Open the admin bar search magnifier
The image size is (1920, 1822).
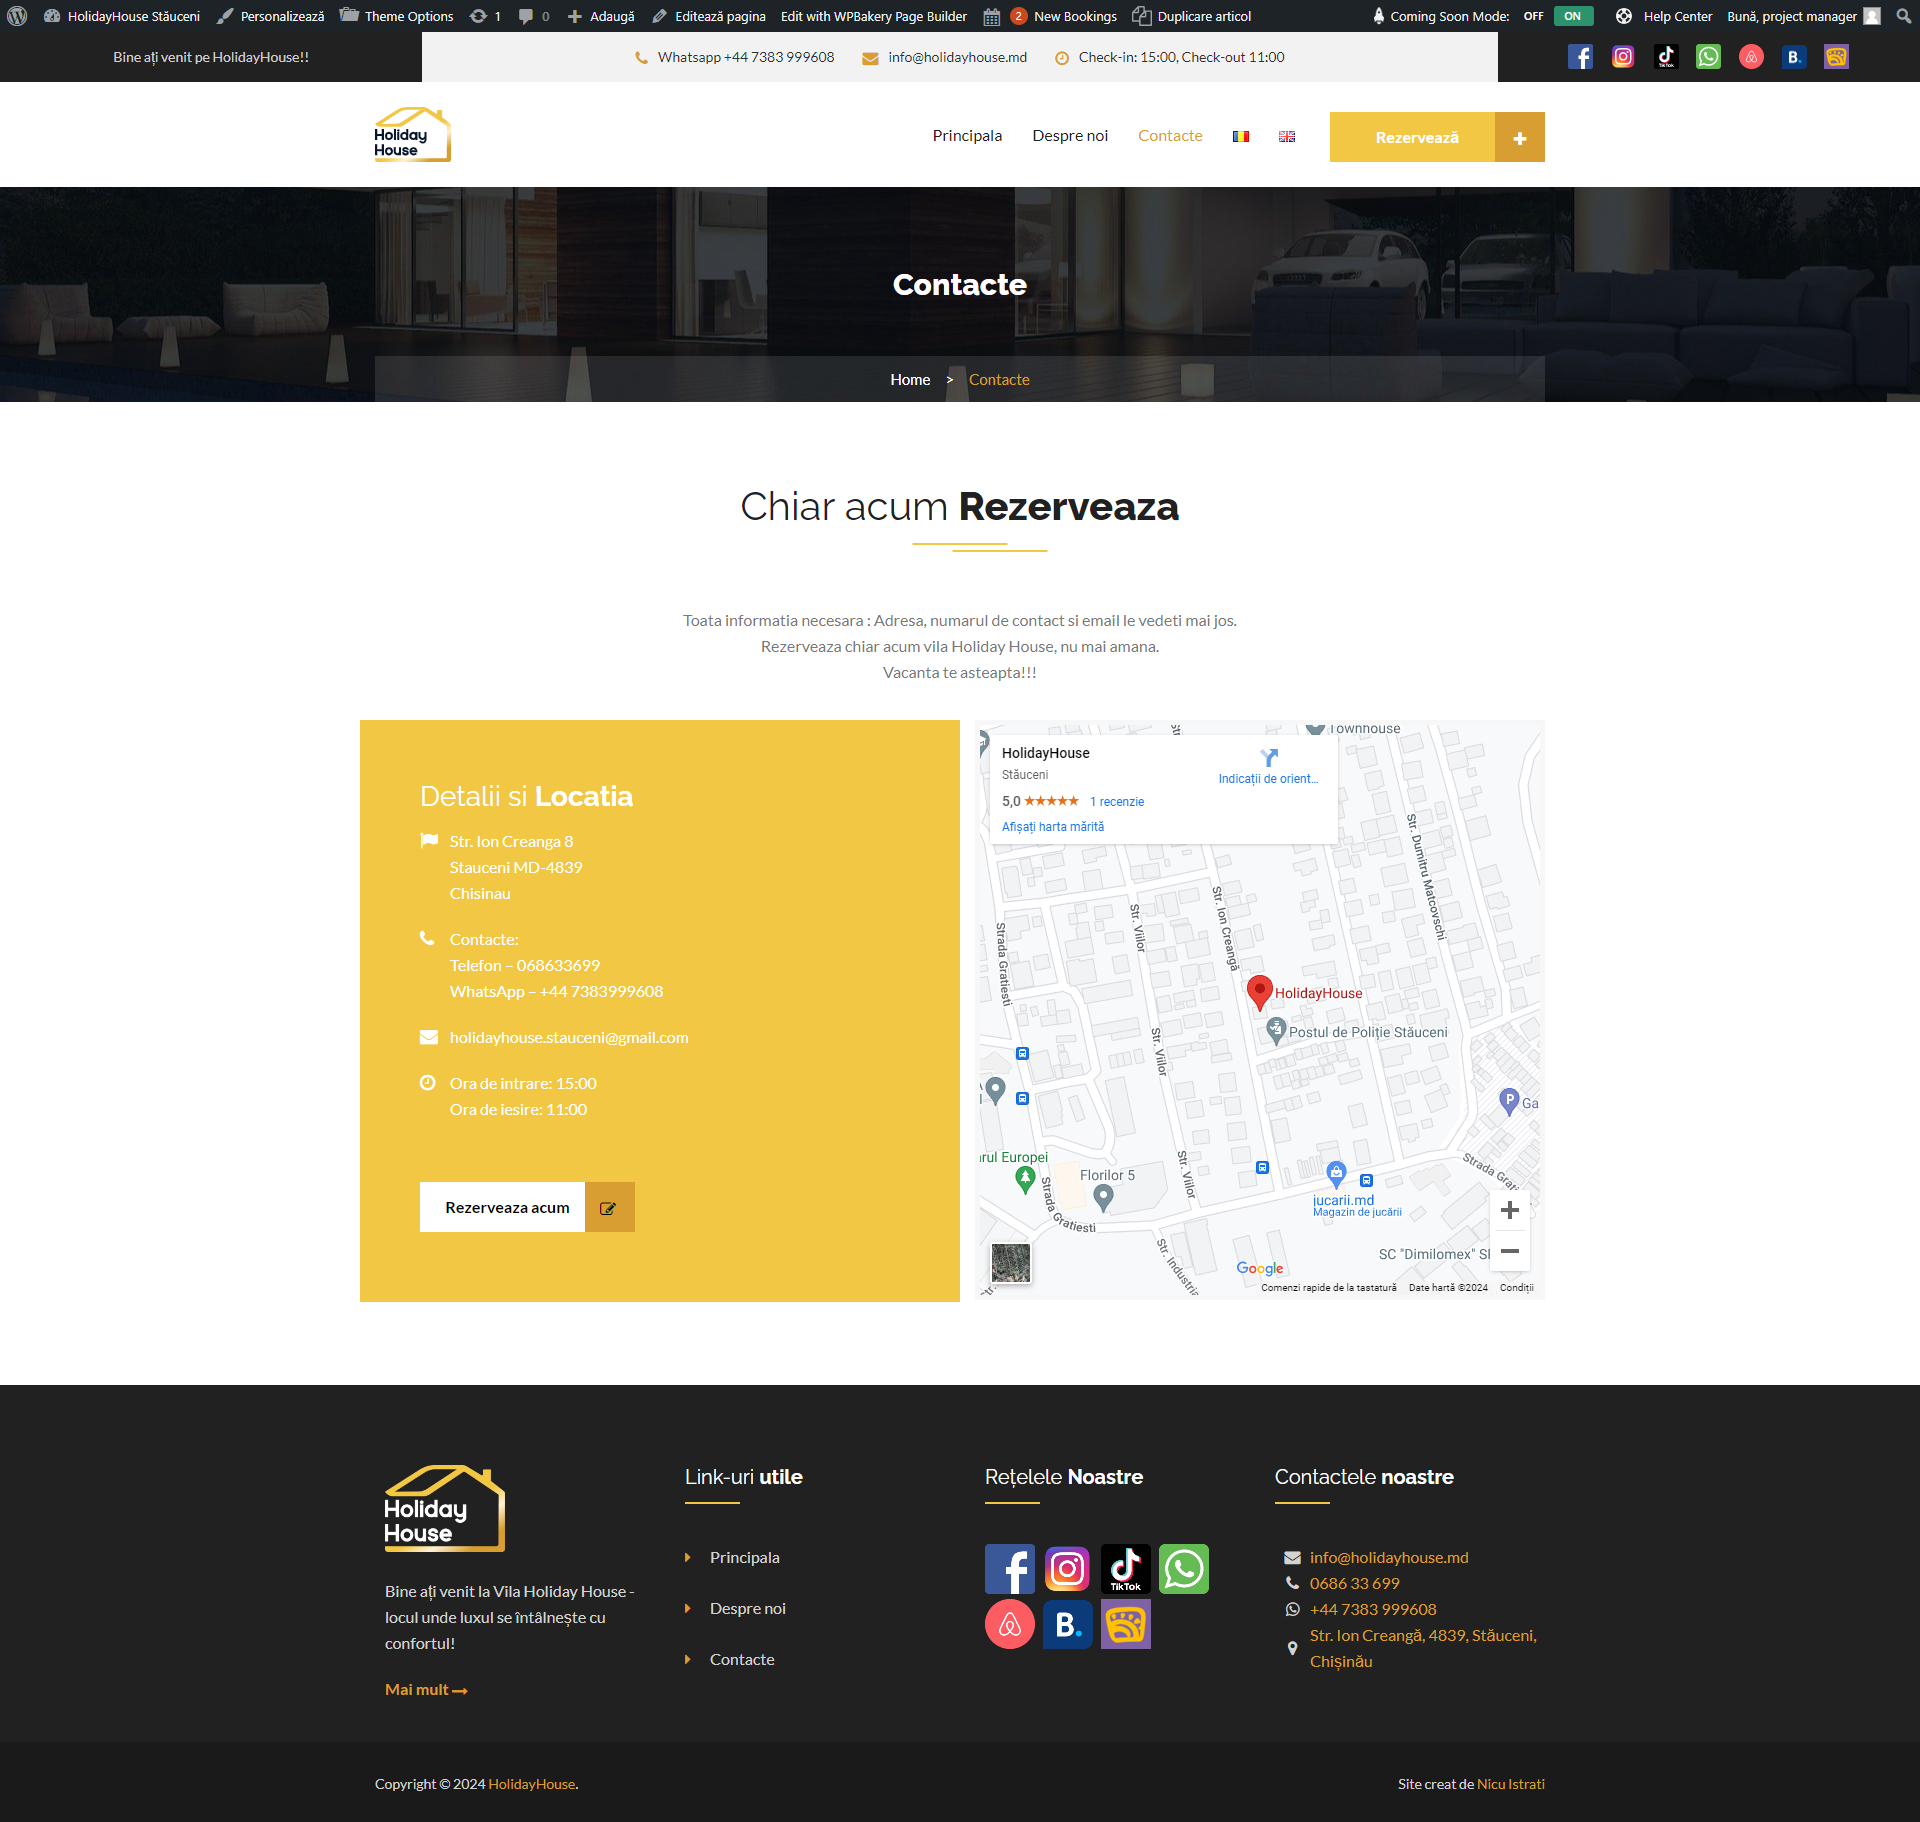(1903, 16)
